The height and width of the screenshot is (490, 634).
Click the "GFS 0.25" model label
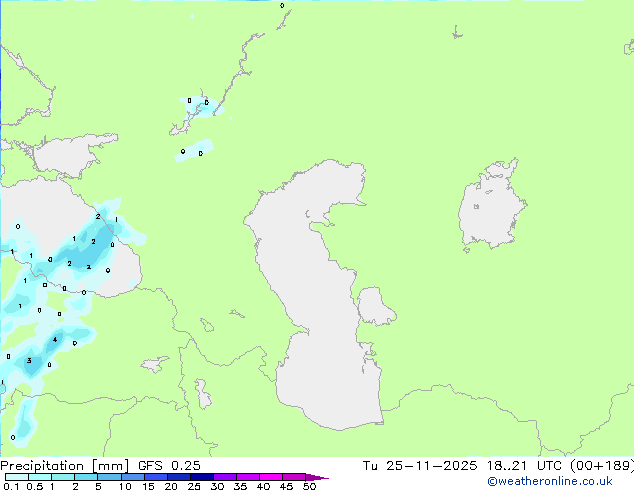coord(169,466)
